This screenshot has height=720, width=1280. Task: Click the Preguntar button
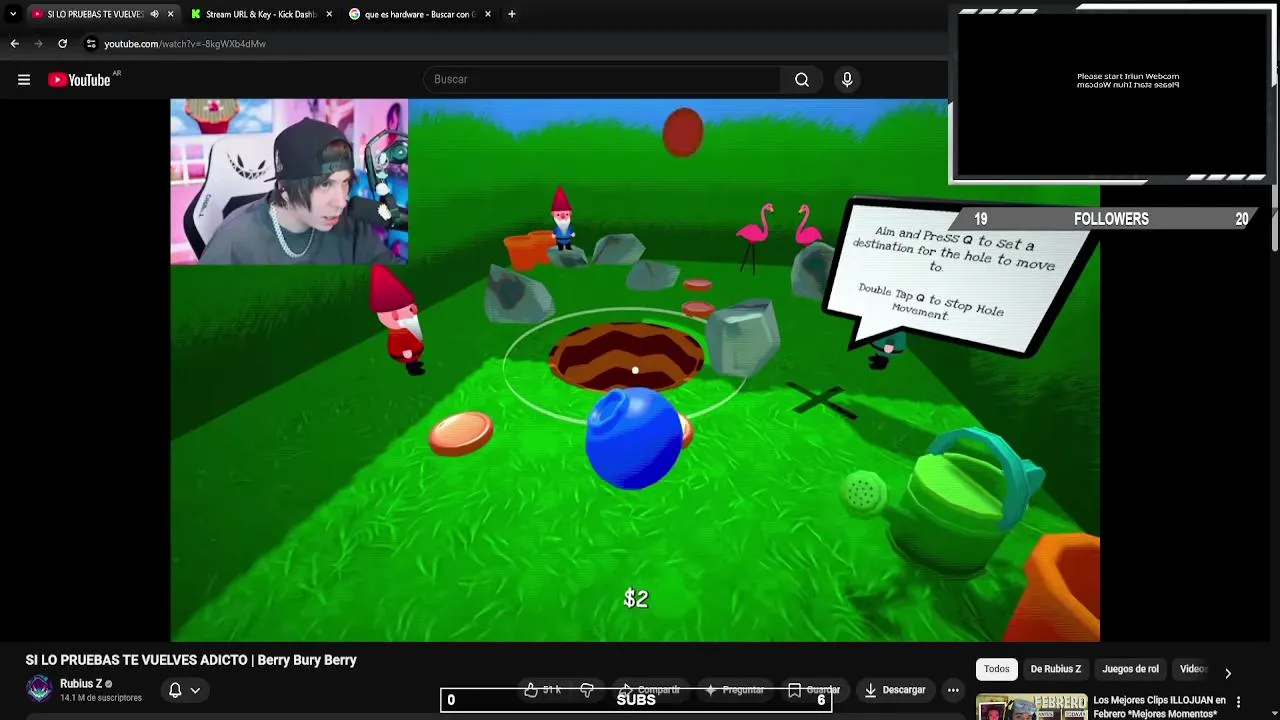734,690
